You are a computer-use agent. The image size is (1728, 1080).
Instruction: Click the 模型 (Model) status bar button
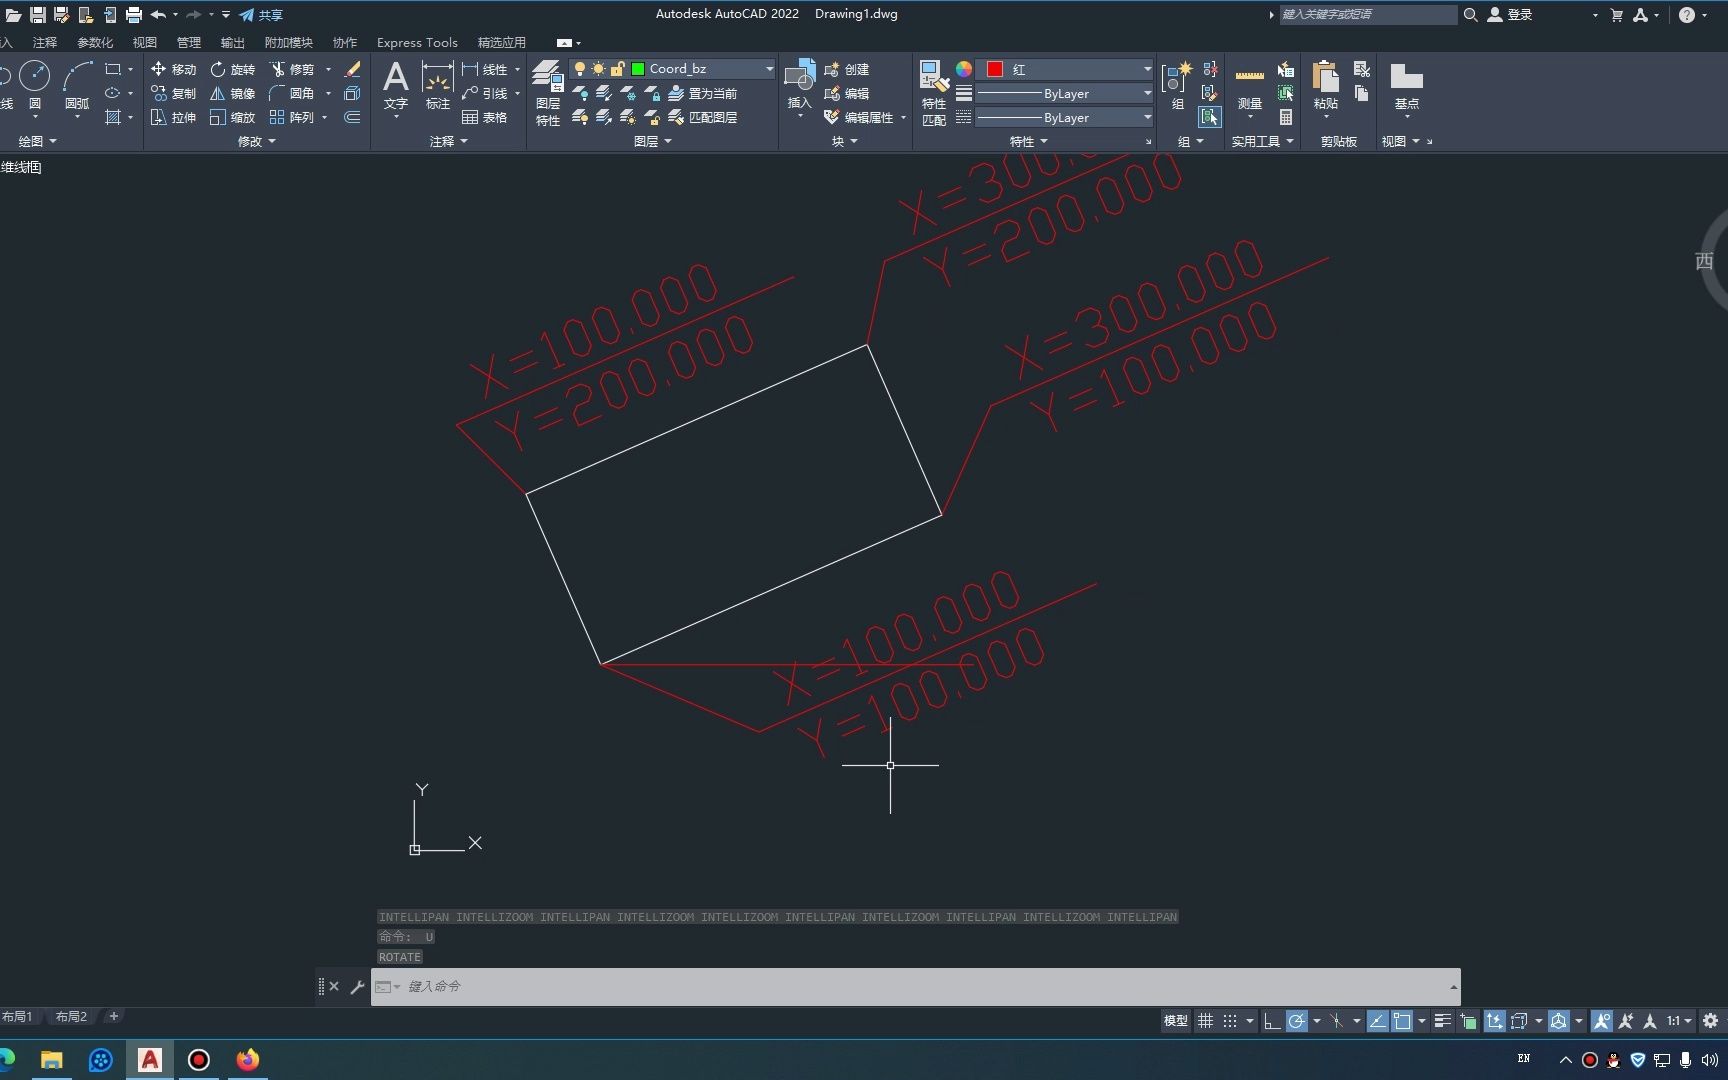click(1176, 1021)
